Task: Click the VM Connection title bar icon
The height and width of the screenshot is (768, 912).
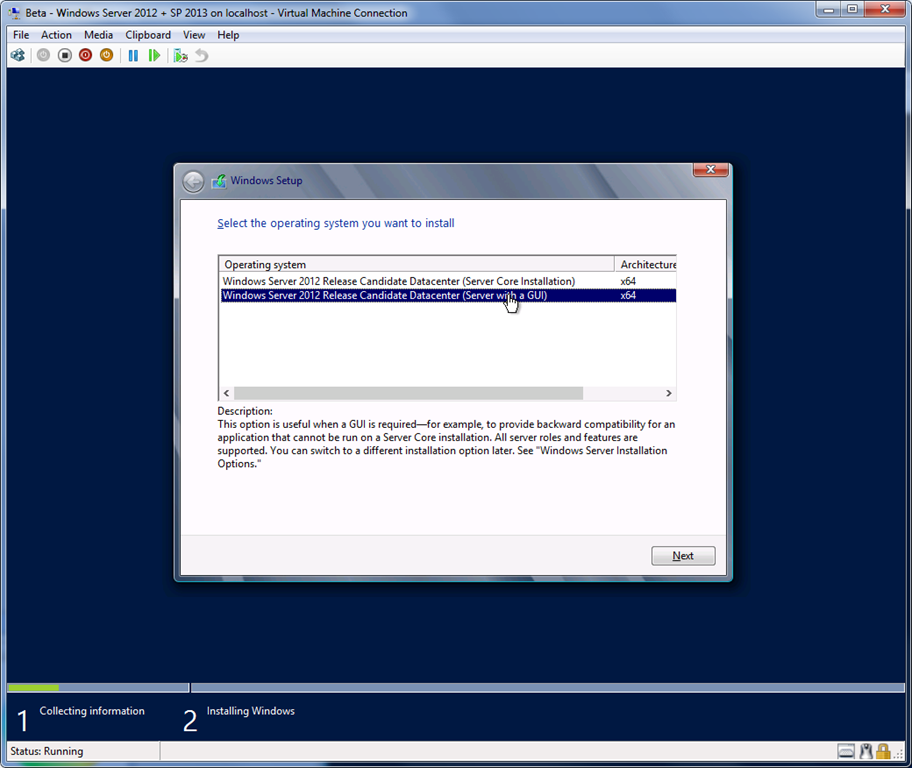Action: tap(14, 12)
